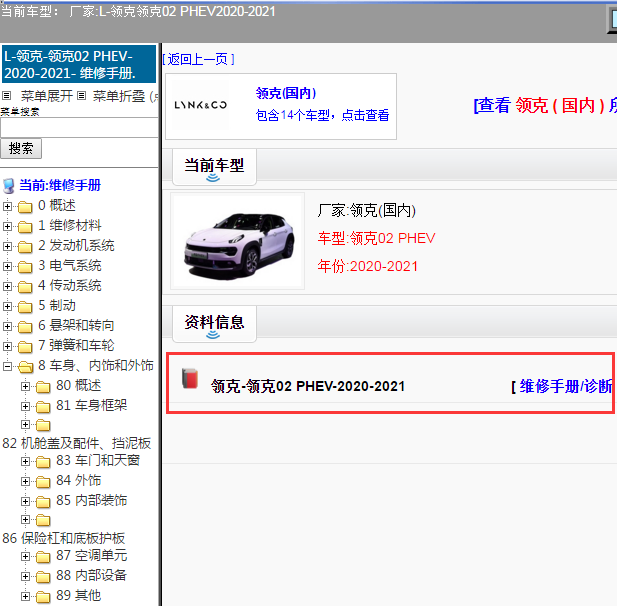Select the 82 机舱盖及配件、挡泥板 tree item
617x606 pixels.
point(77,443)
